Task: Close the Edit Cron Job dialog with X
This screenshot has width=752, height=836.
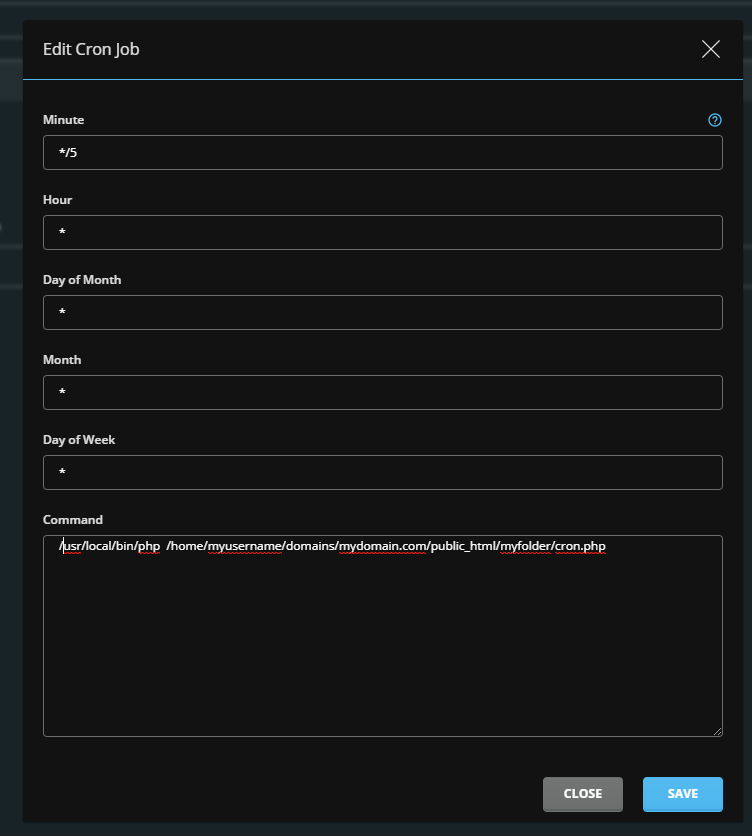Action: pyautogui.click(x=711, y=49)
